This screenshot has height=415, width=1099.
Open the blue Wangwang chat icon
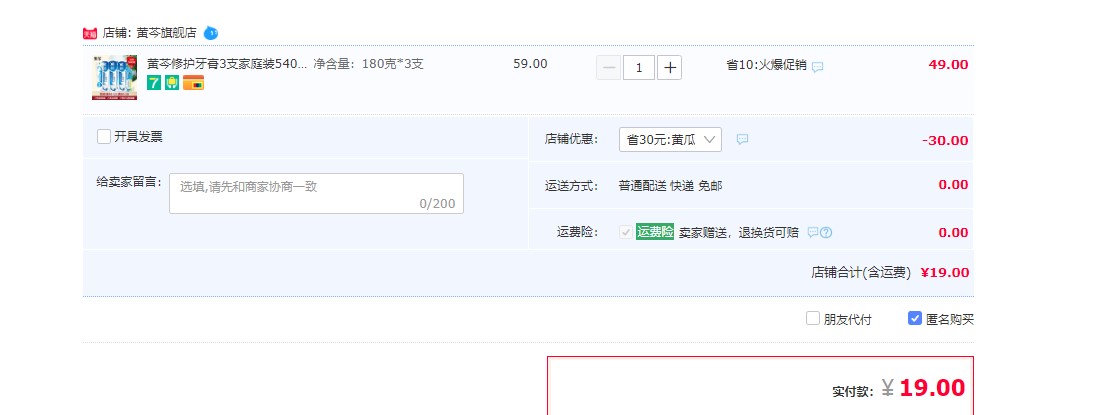[x=211, y=33]
